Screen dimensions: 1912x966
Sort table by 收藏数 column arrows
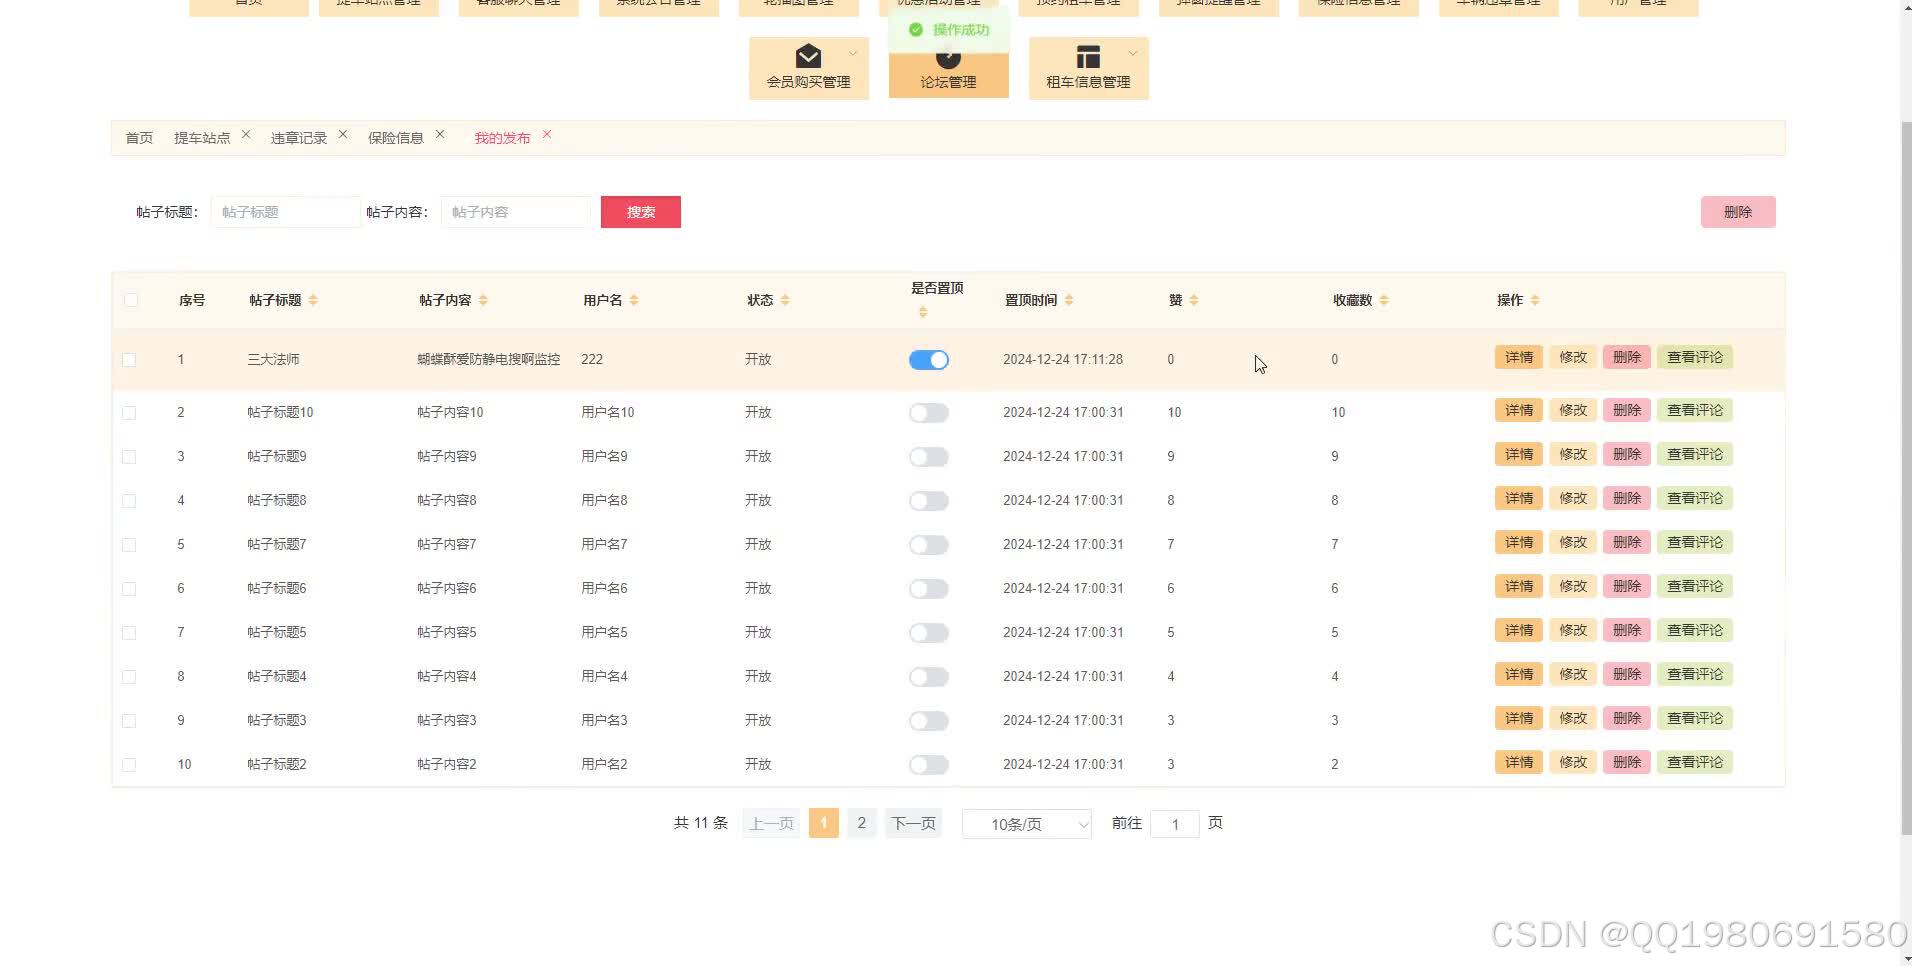pyautogui.click(x=1384, y=299)
